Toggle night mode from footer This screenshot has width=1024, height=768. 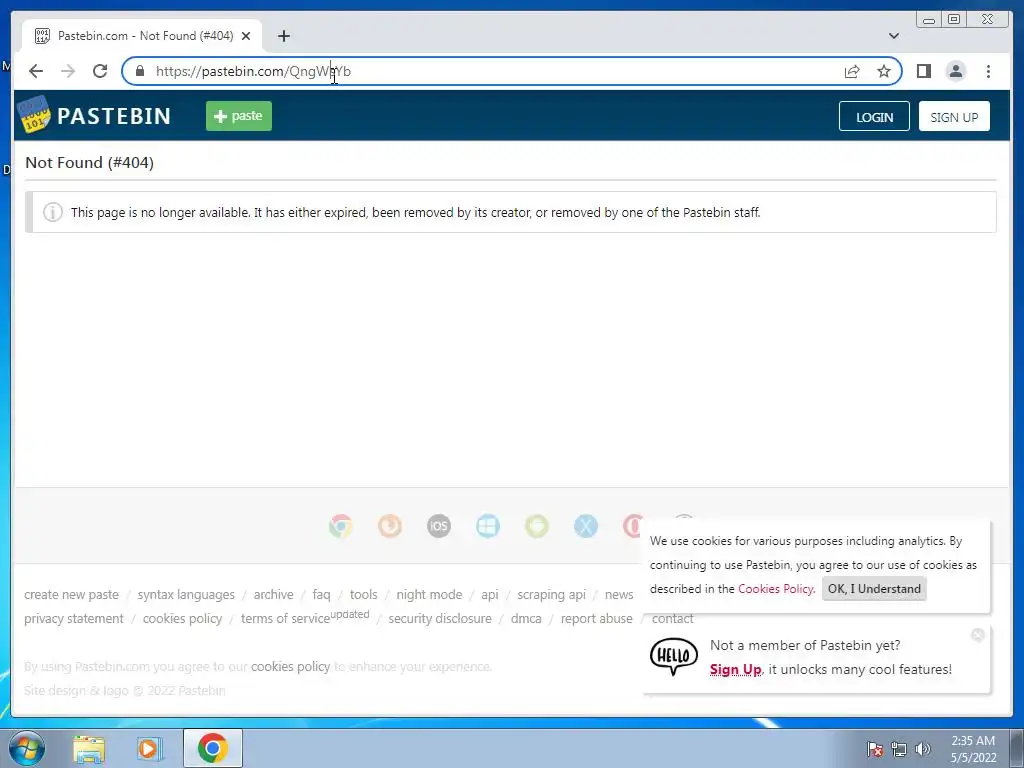[x=429, y=594]
